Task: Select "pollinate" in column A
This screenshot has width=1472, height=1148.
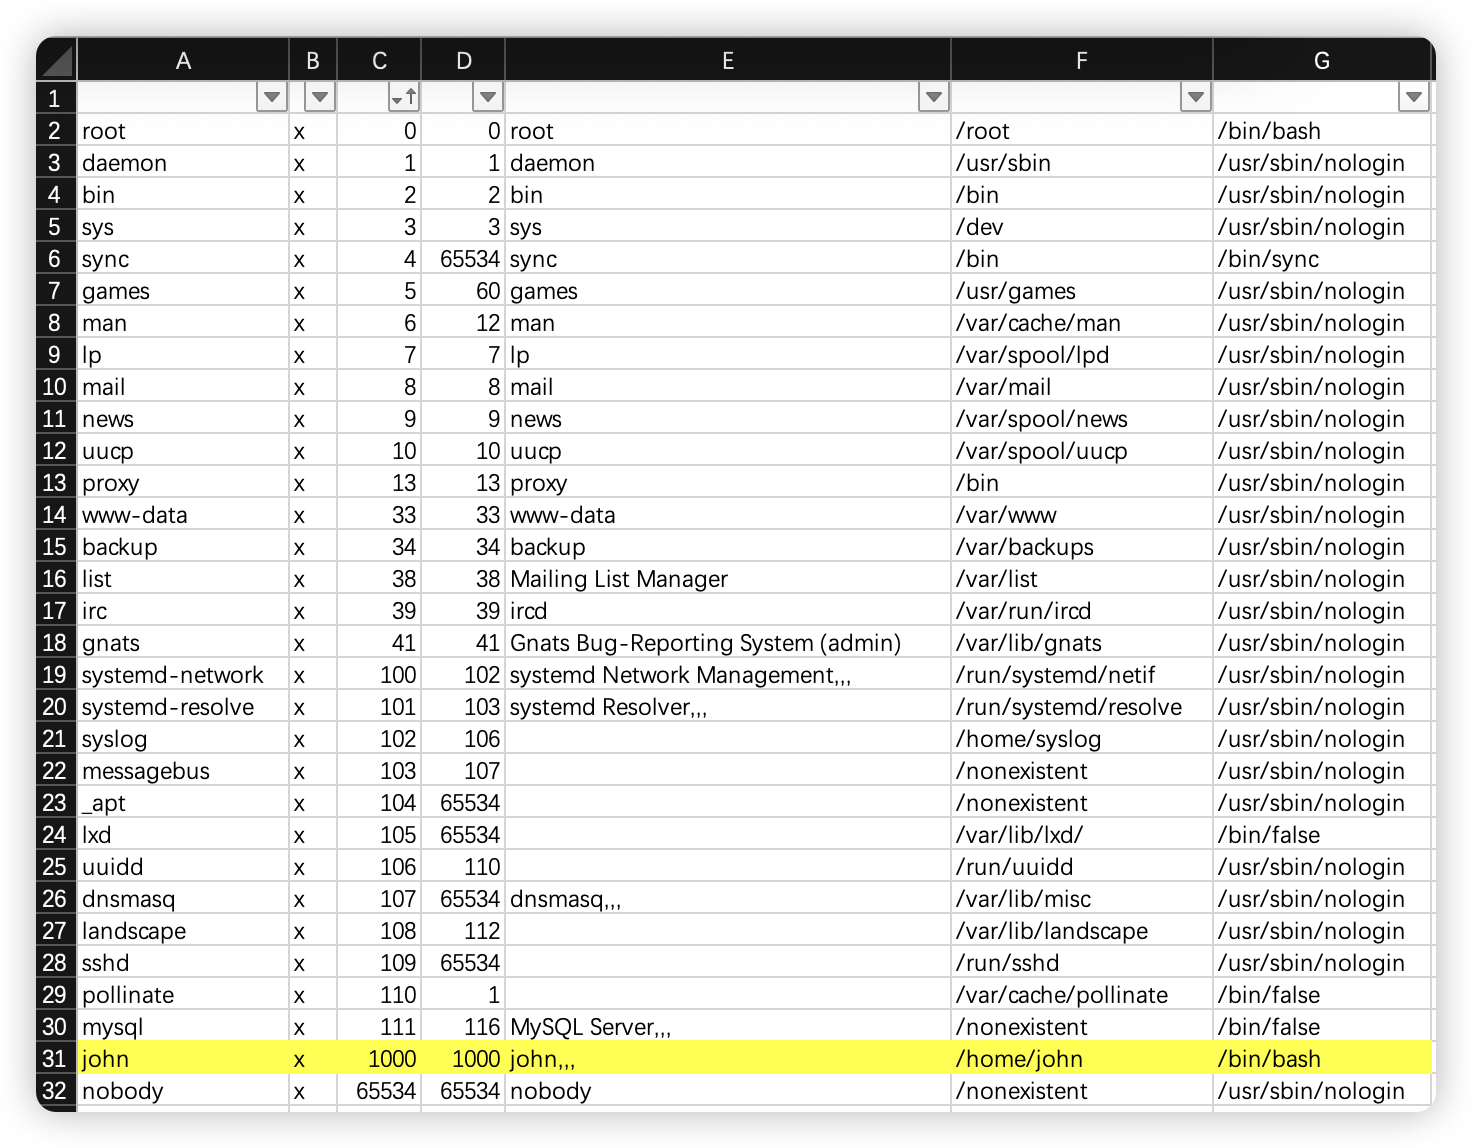Action: (x=183, y=995)
